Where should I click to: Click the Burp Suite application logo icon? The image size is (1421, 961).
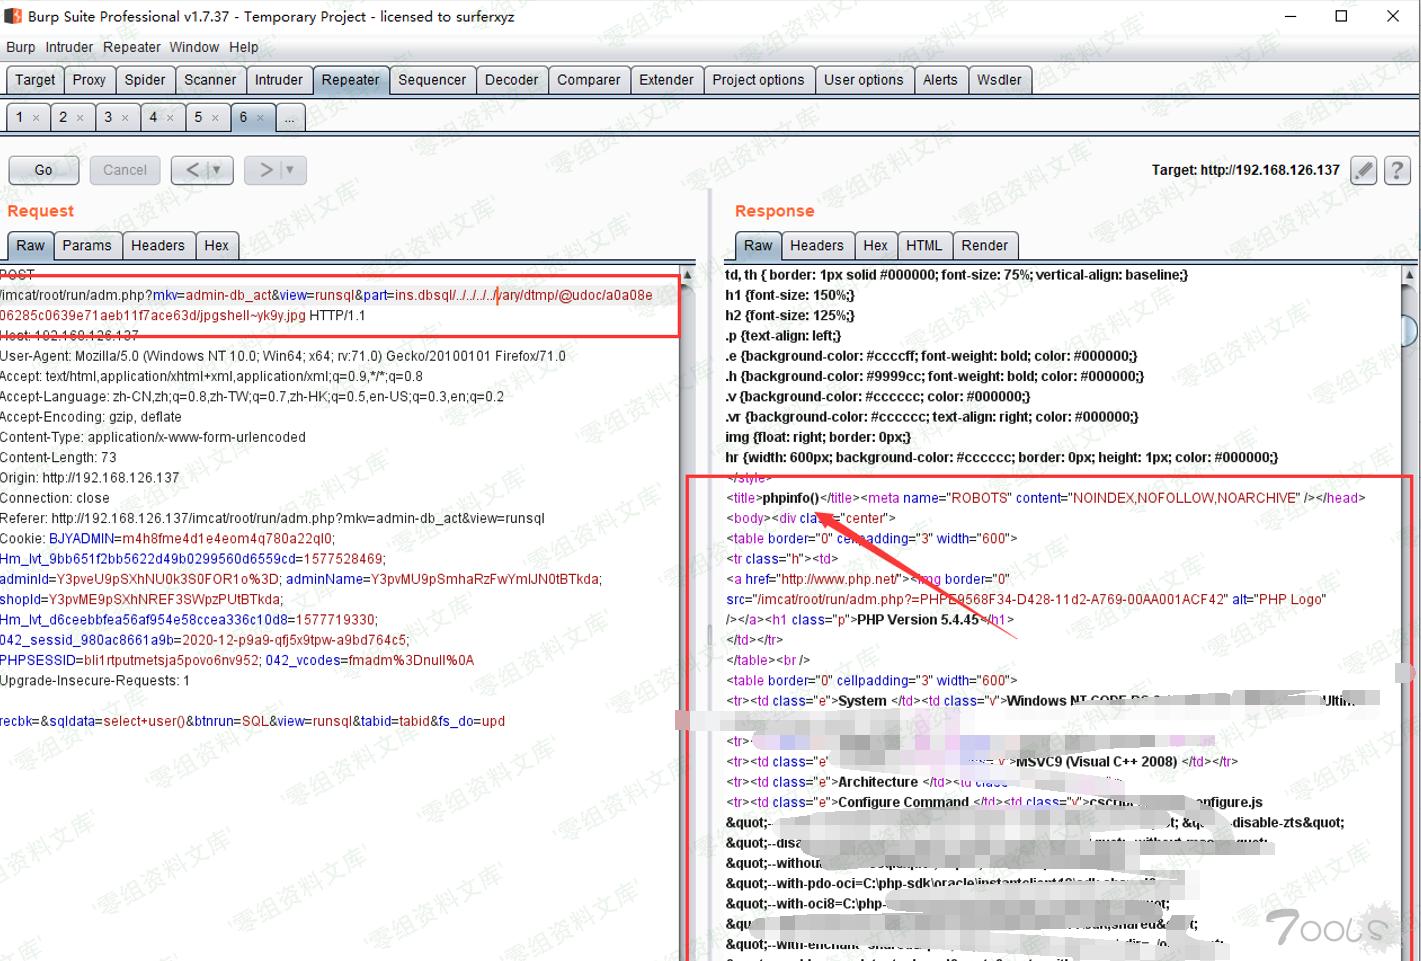pos(13,16)
